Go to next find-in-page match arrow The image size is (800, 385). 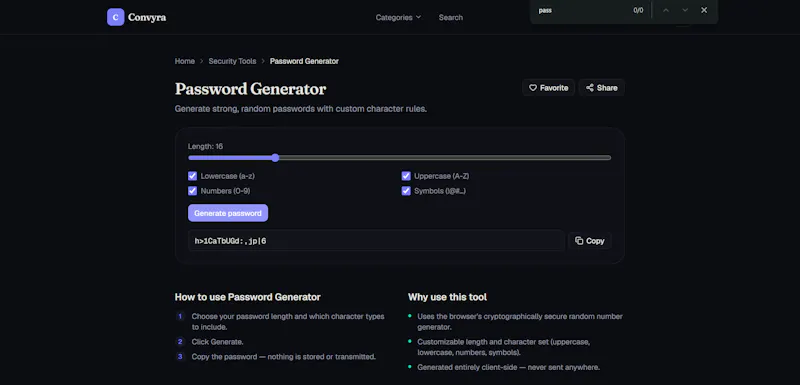tap(685, 10)
